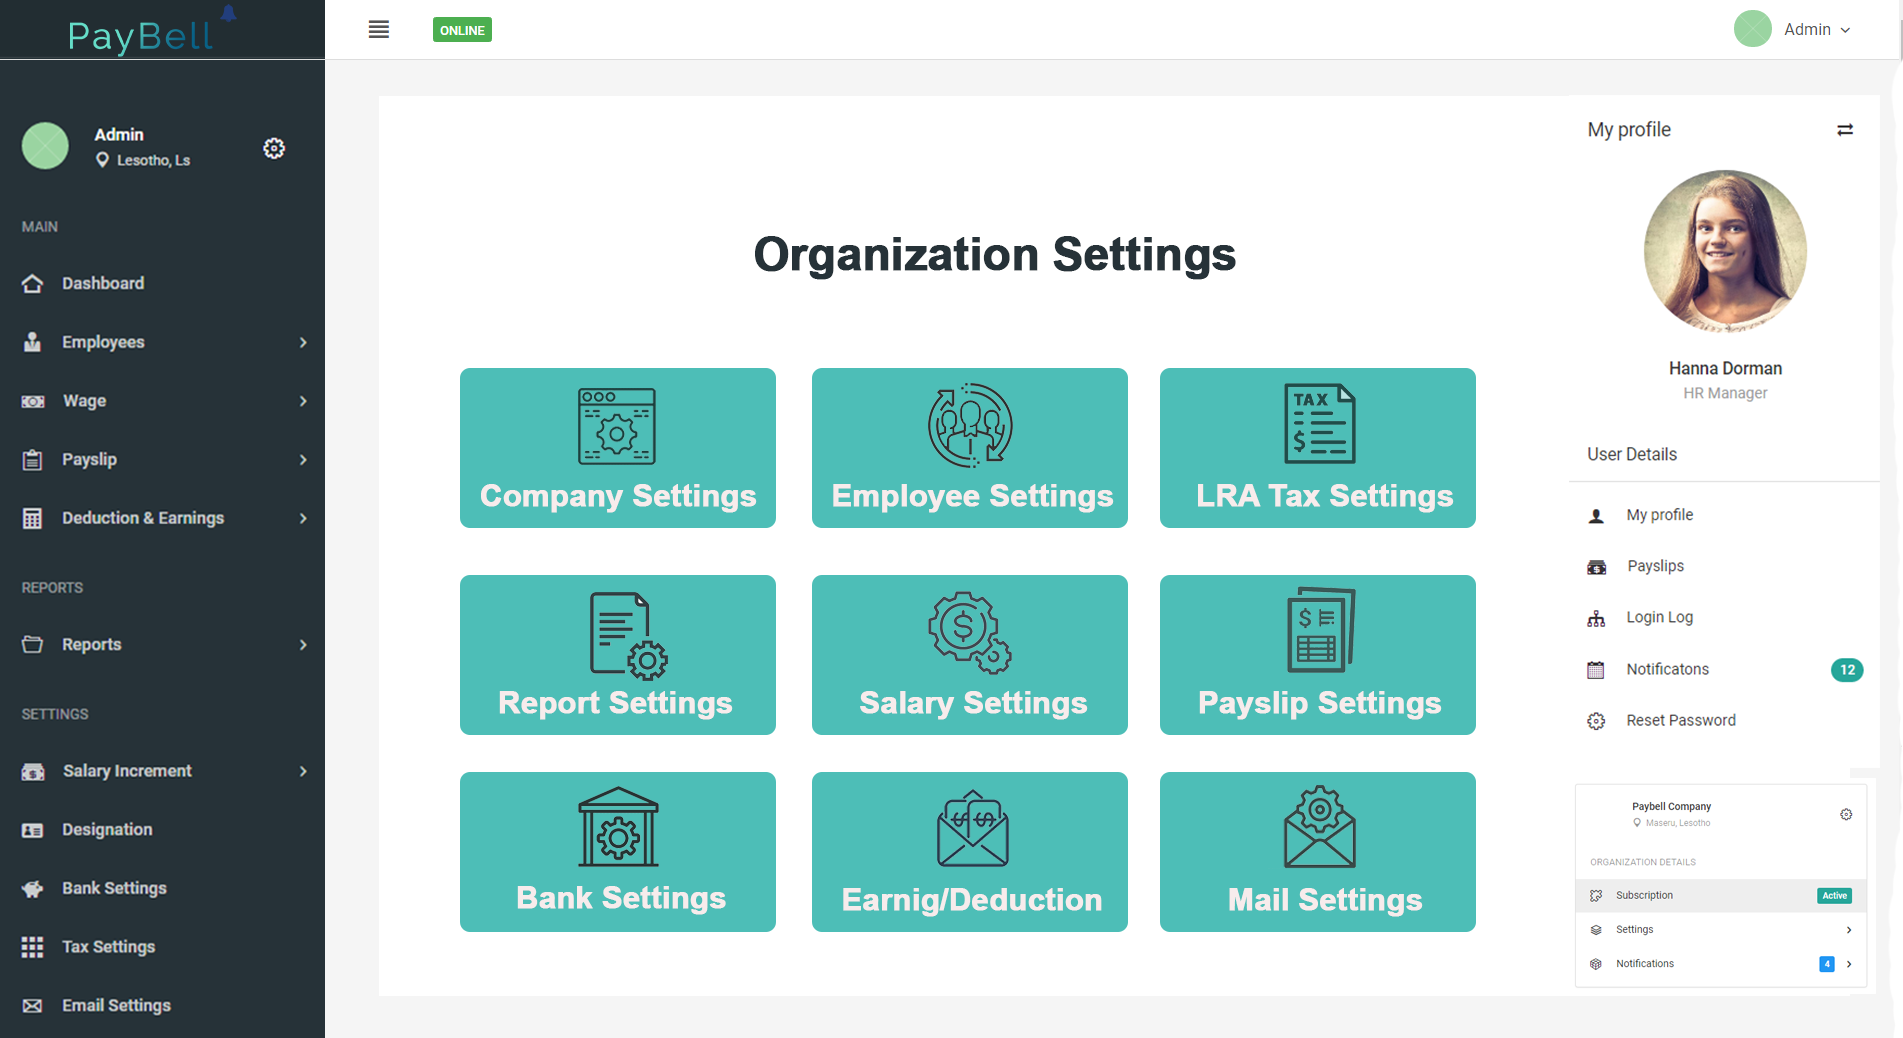1903x1038 pixels.
Task: Open the LRA Tax Settings tile
Action: click(1317, 448)
